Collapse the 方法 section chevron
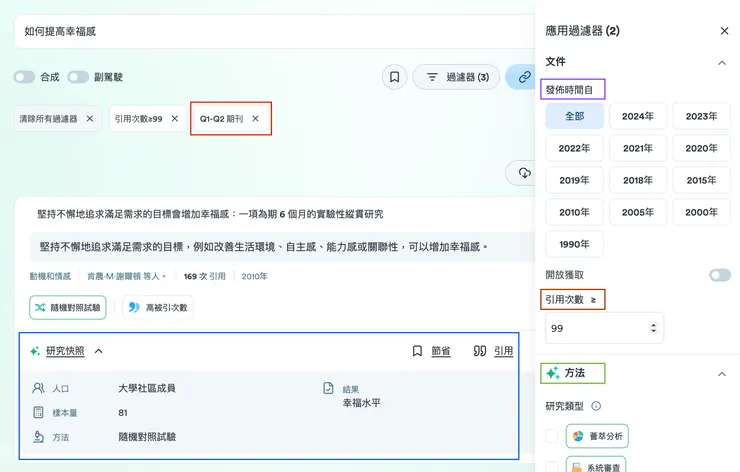The width and height of the screenshot is (740, 472). [722, 374]
